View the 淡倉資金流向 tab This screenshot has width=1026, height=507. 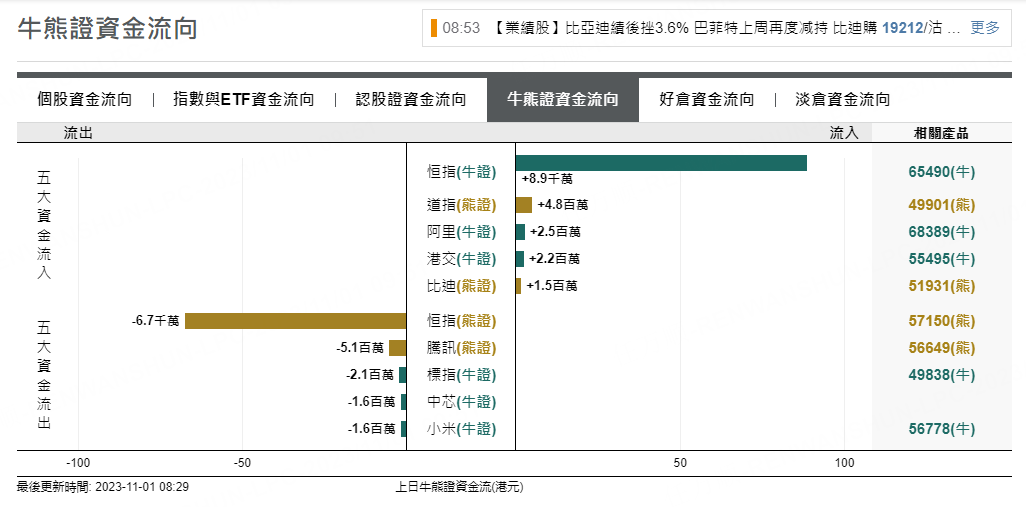pyautogui.click(x=843, y=99)
